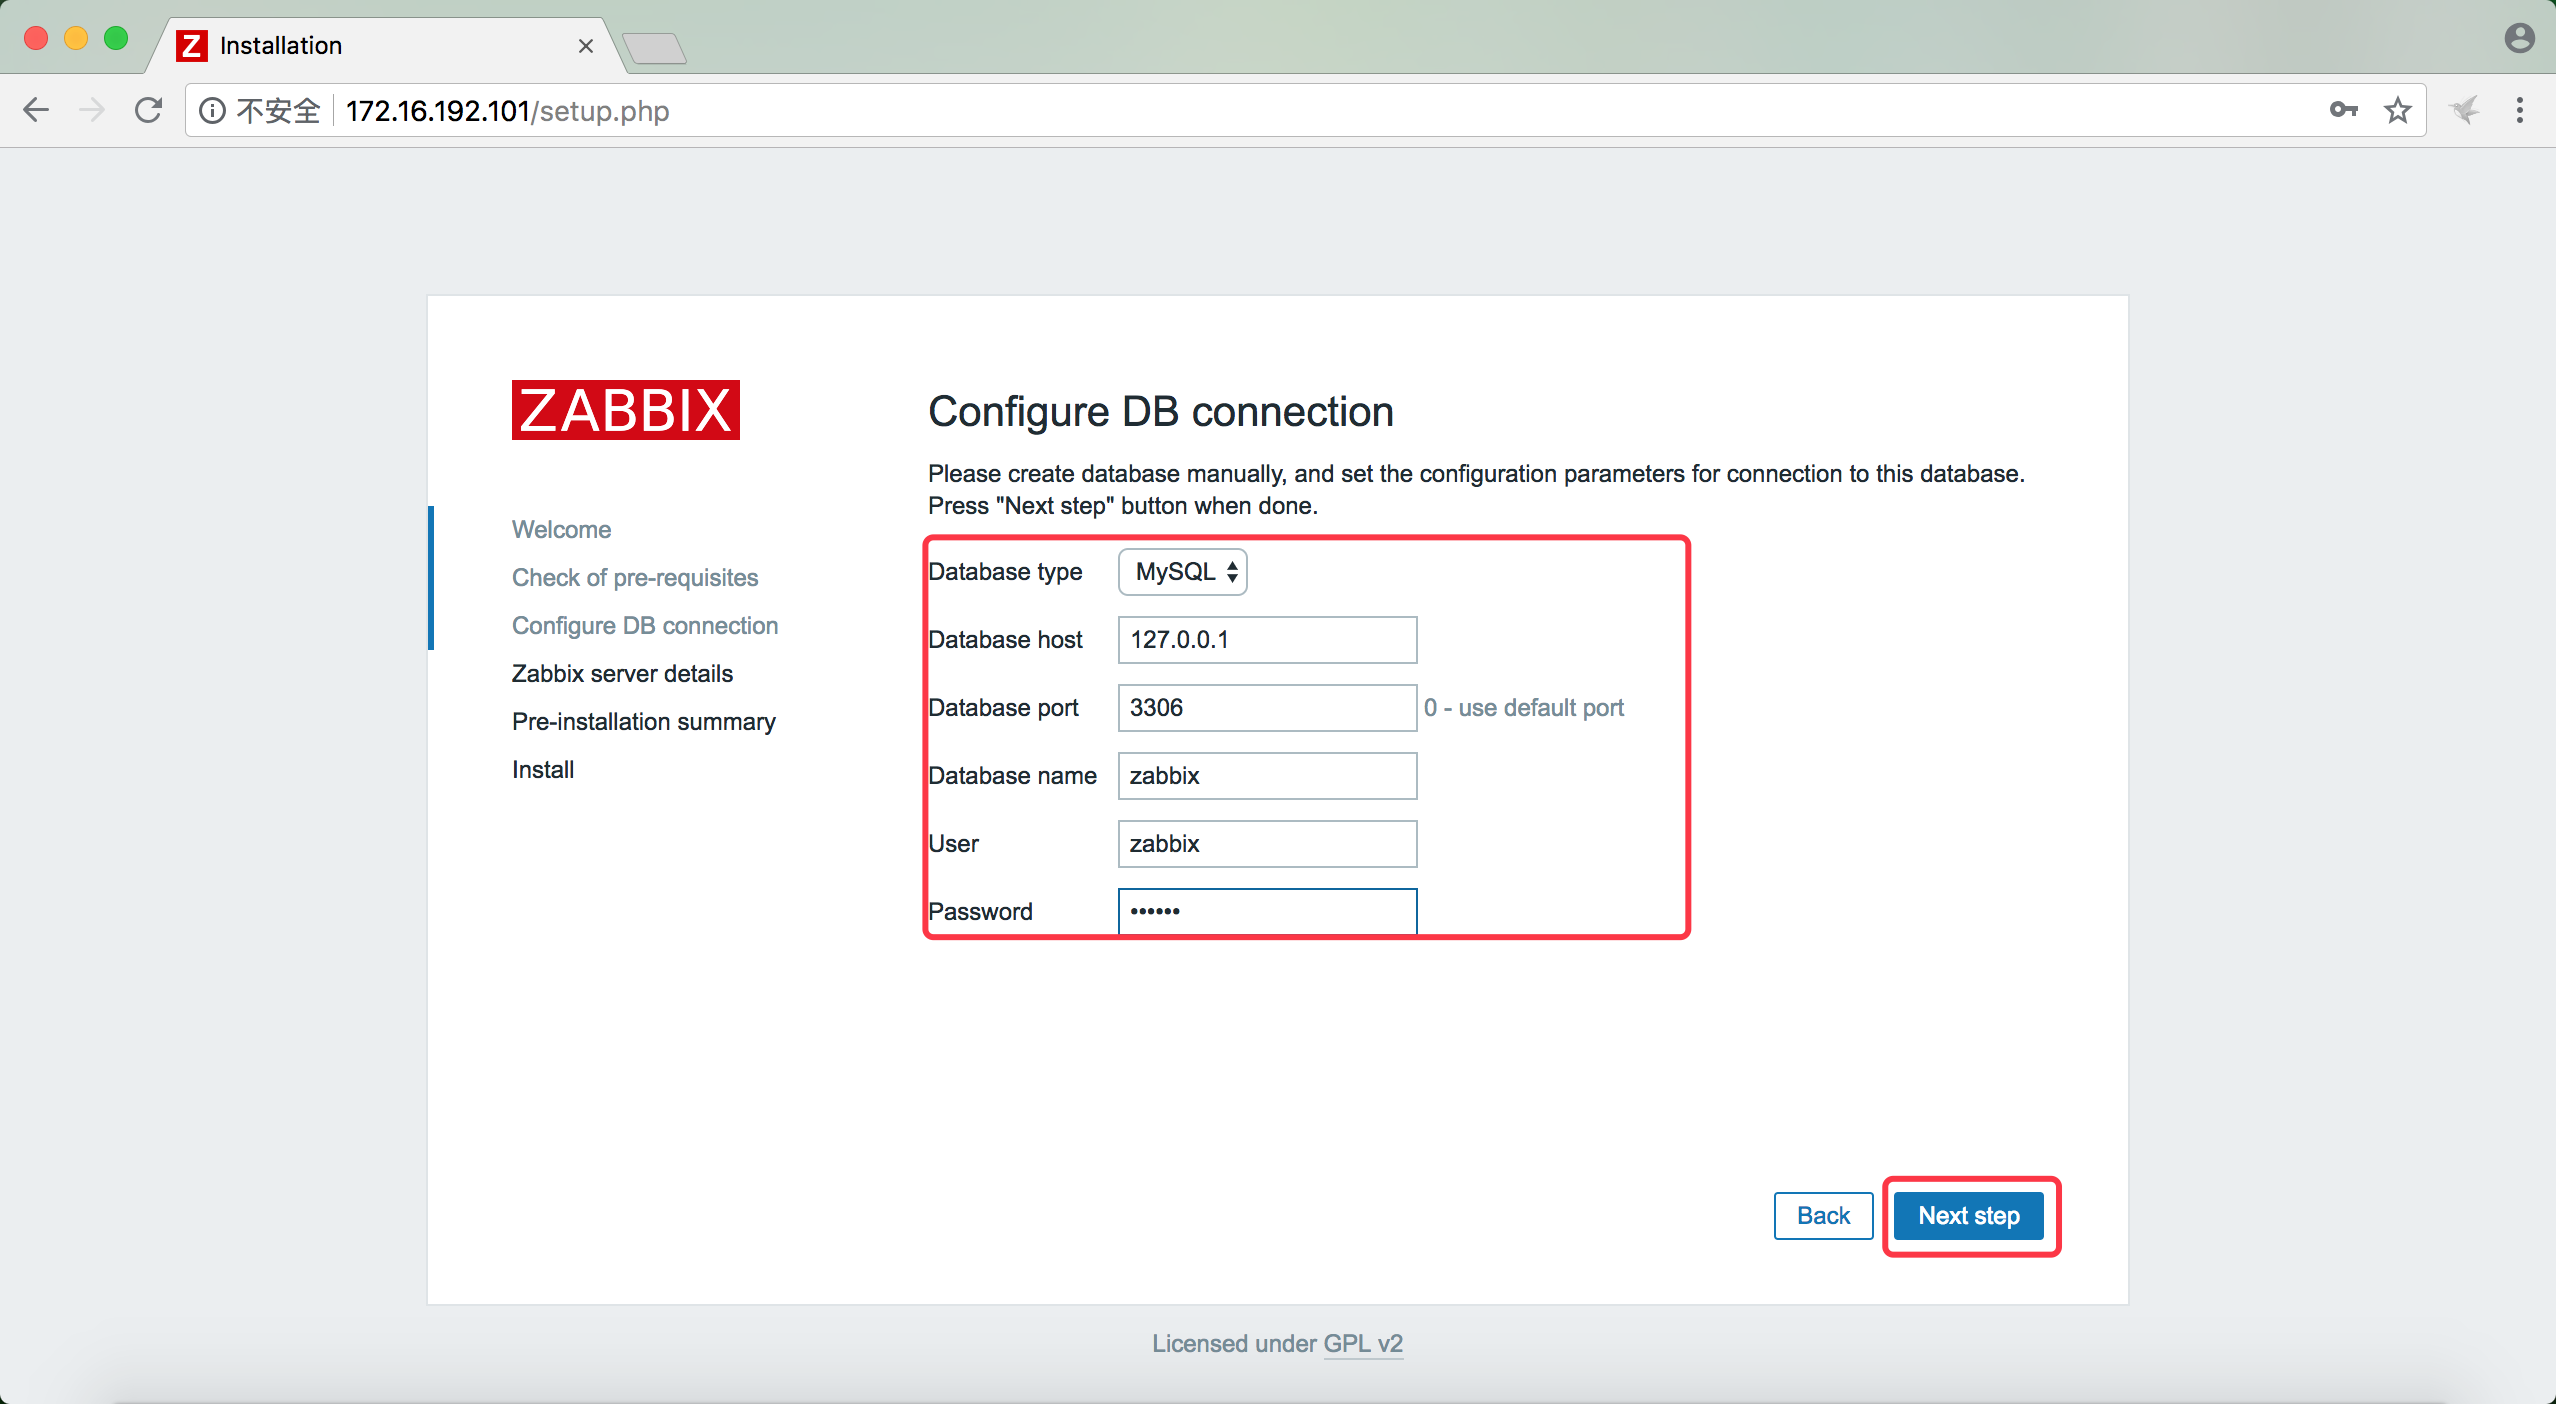Image resolution: width=2556 pixels, height=1404 pixels.
Task: Click the site info insecure icon
Action: 212,110
